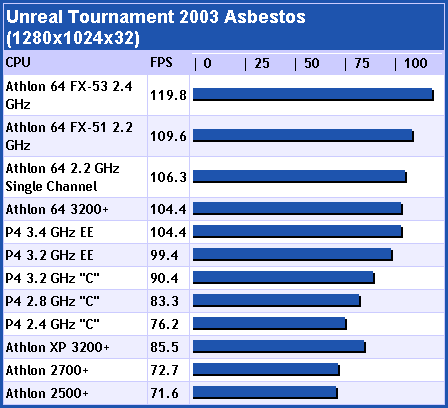Click the Athlon 64 3200+ bar

click(x=298, y=209)
